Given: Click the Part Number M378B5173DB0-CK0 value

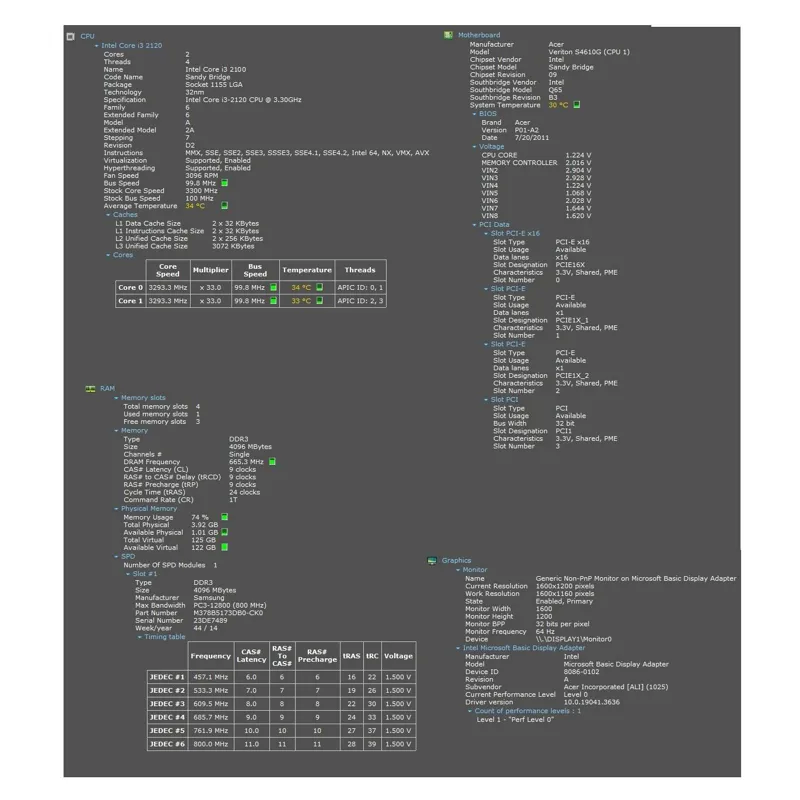Looking at the screenshot, I should tap(228, 613).
